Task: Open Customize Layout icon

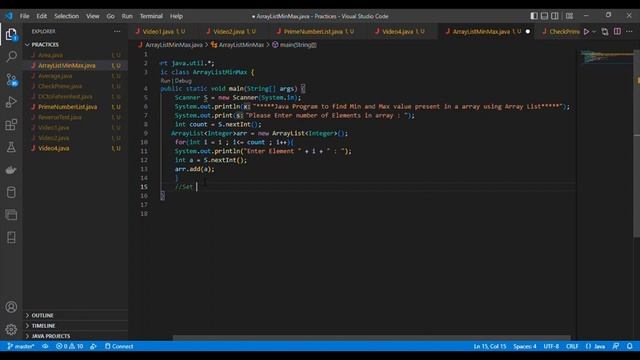Action: point(569,16)
